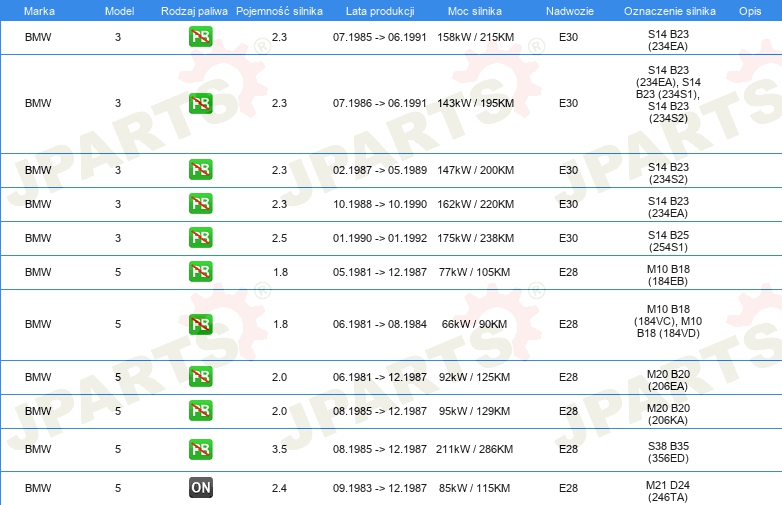Image resolution: width=782 pixels, height=505 pixels.
Task: Select the production years 07.1986 -> 06.1991
Action: 380,103
